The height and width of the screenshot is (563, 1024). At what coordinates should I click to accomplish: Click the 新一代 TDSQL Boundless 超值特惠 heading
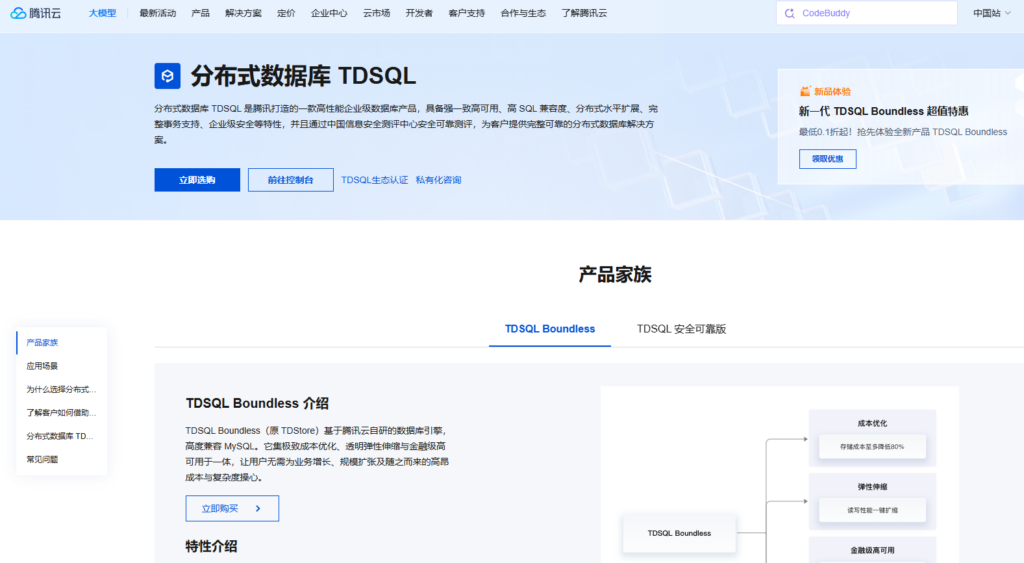pos(884,111)
